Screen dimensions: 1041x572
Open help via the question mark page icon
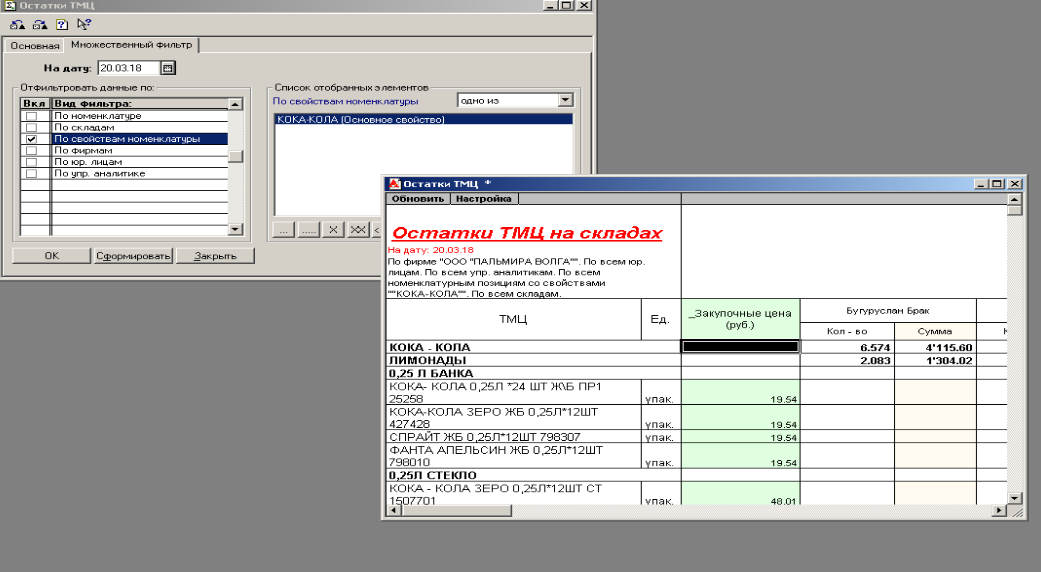point(62,25)
